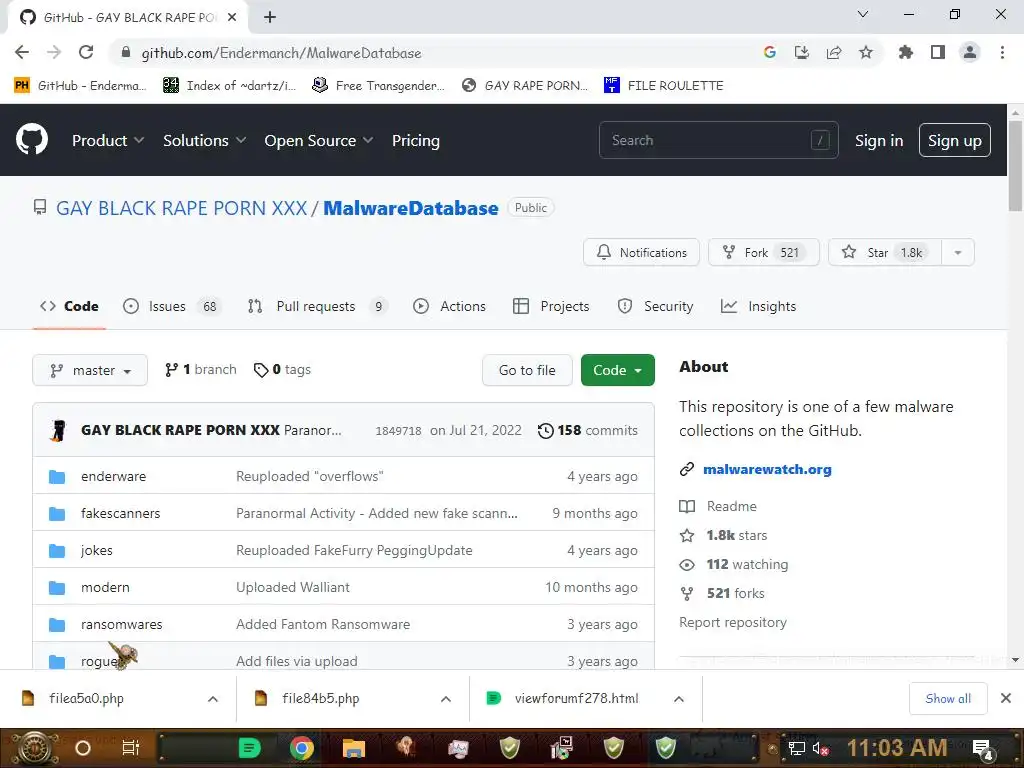Expand the Product menu
1024x768 pixels.
108,140
